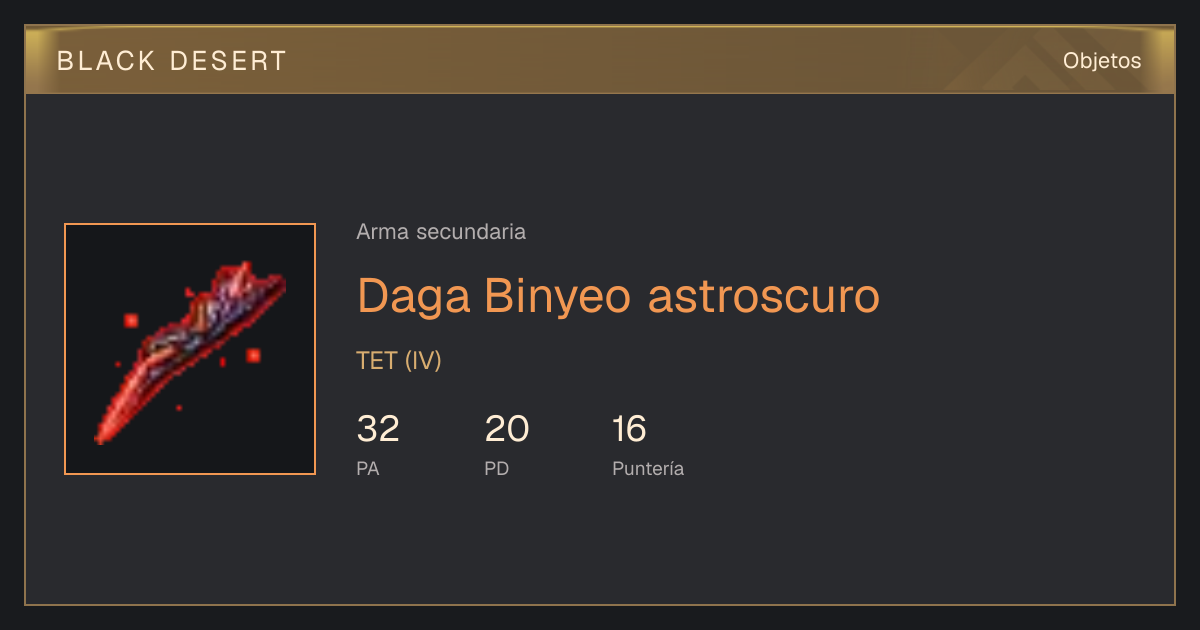This screenshot has height=630, width=1200.
Task: Click the PD value 20
Action: (x=507, y=429)
